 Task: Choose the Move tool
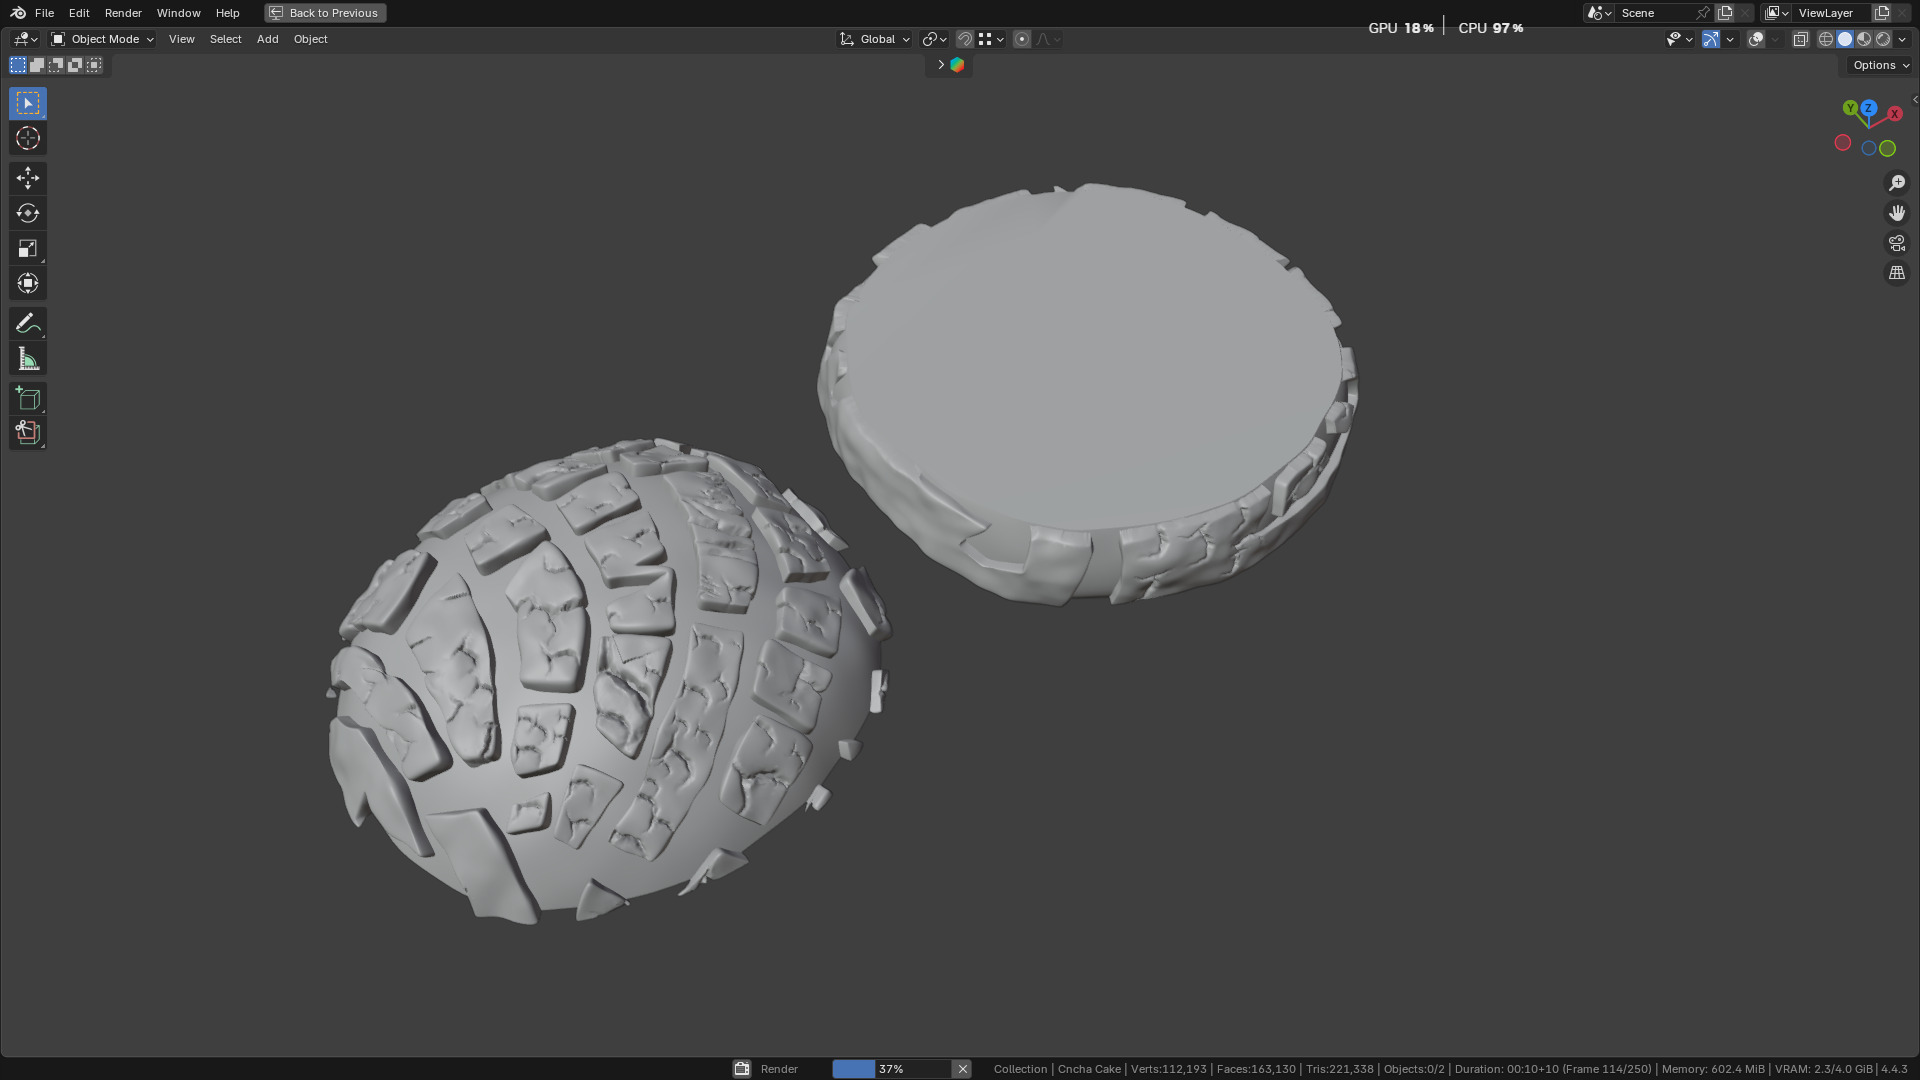click(x=27, y=178)
